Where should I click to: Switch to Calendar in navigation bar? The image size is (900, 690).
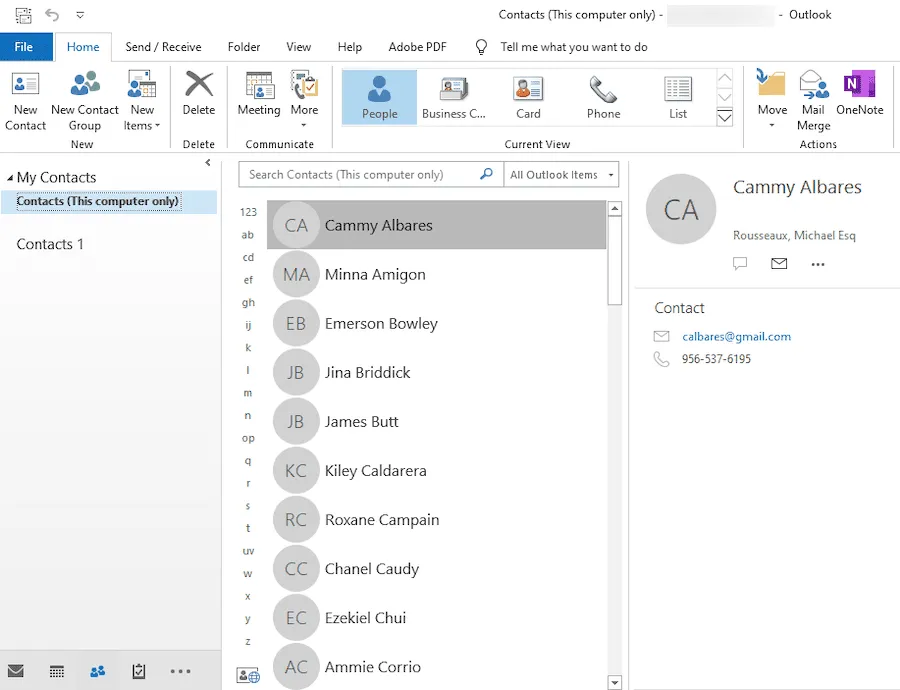click(57, 671)
